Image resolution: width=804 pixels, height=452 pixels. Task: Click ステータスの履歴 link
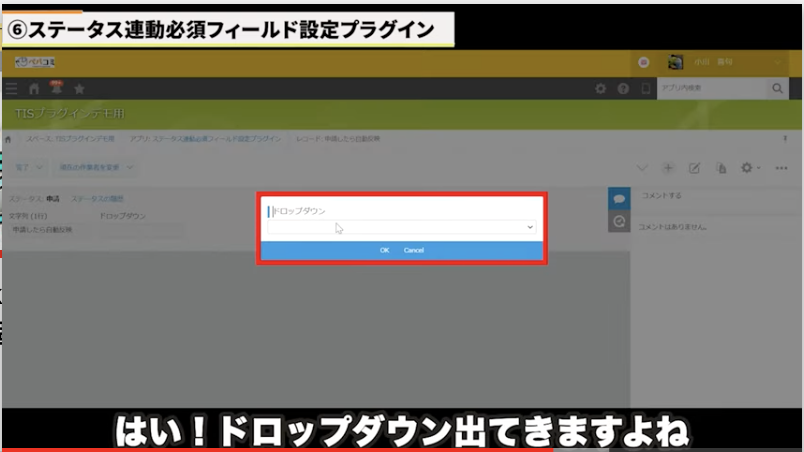[97, 200]
